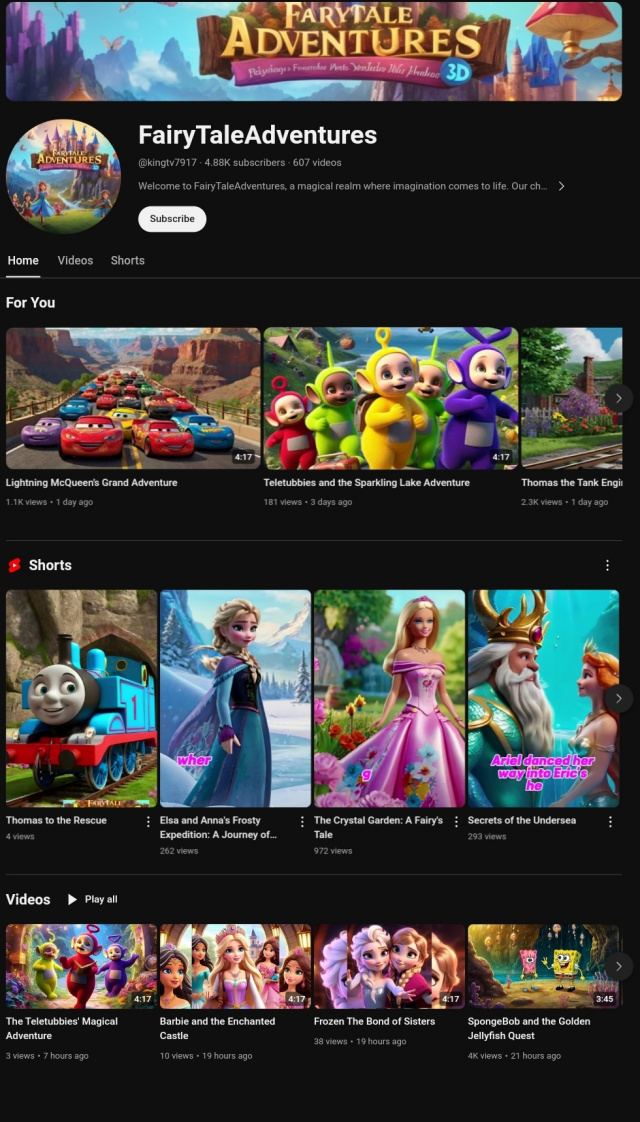Click the Barbie Enchanted Castle thumbnail

(236, 966)
